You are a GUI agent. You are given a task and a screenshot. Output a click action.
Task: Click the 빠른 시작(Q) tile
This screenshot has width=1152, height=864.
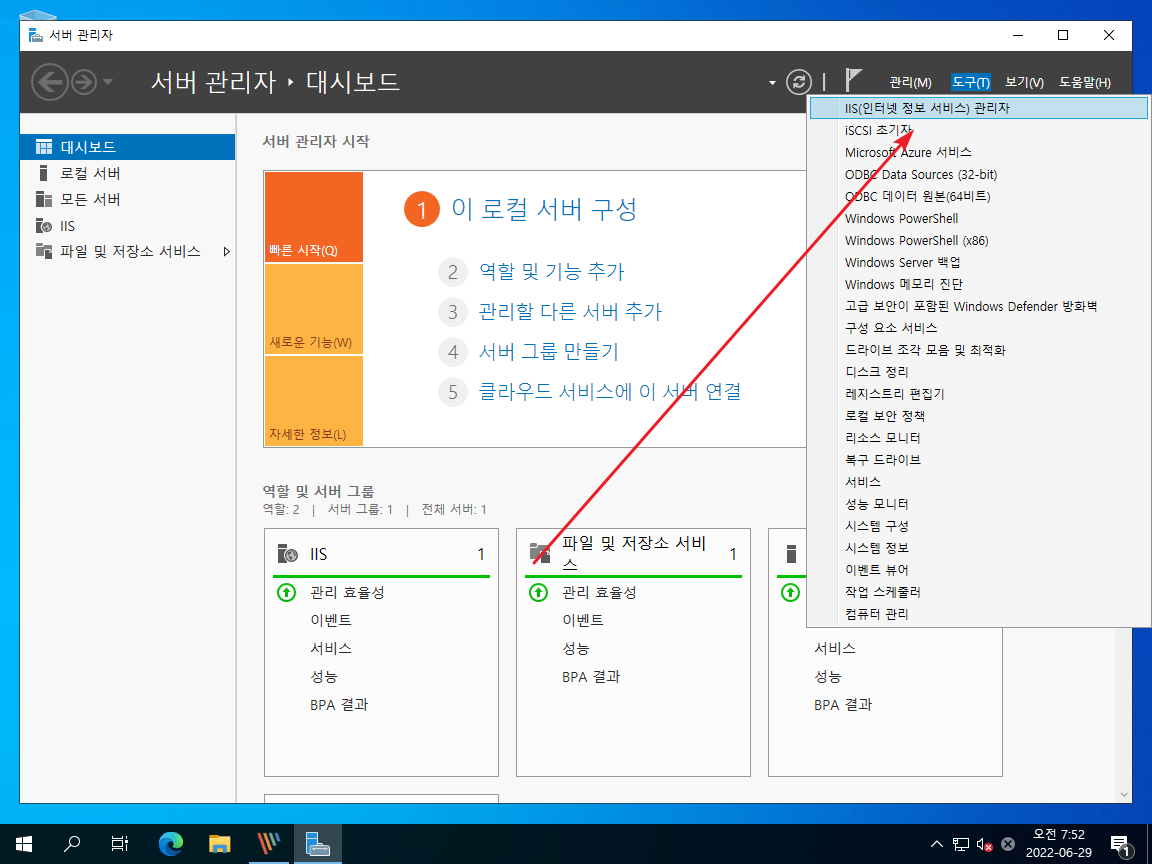point(314,217)
